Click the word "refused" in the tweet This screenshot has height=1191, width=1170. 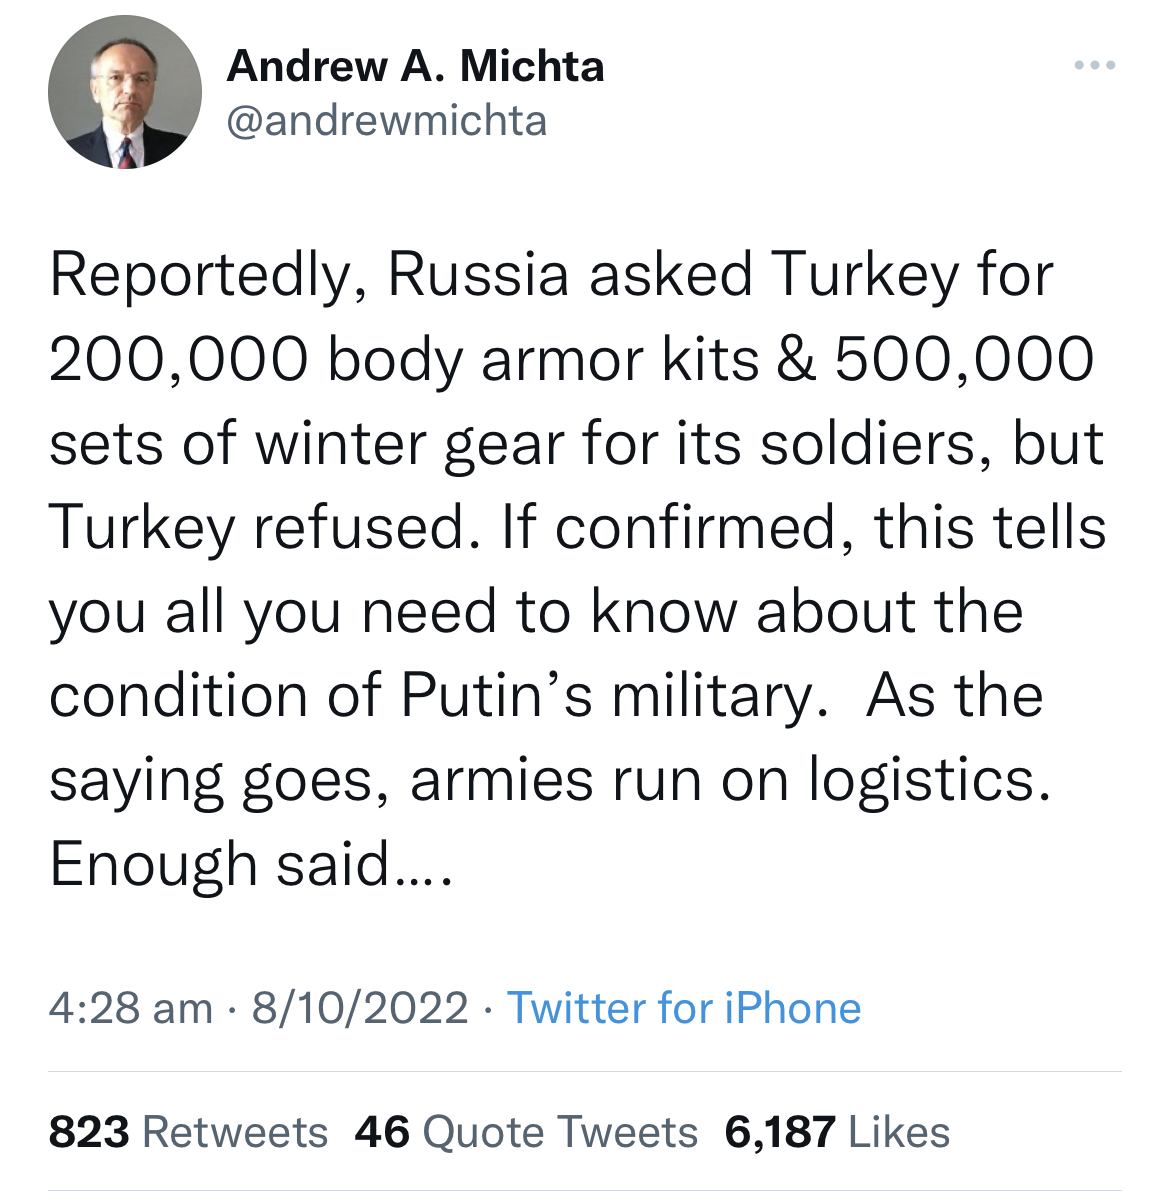(359, 527)
